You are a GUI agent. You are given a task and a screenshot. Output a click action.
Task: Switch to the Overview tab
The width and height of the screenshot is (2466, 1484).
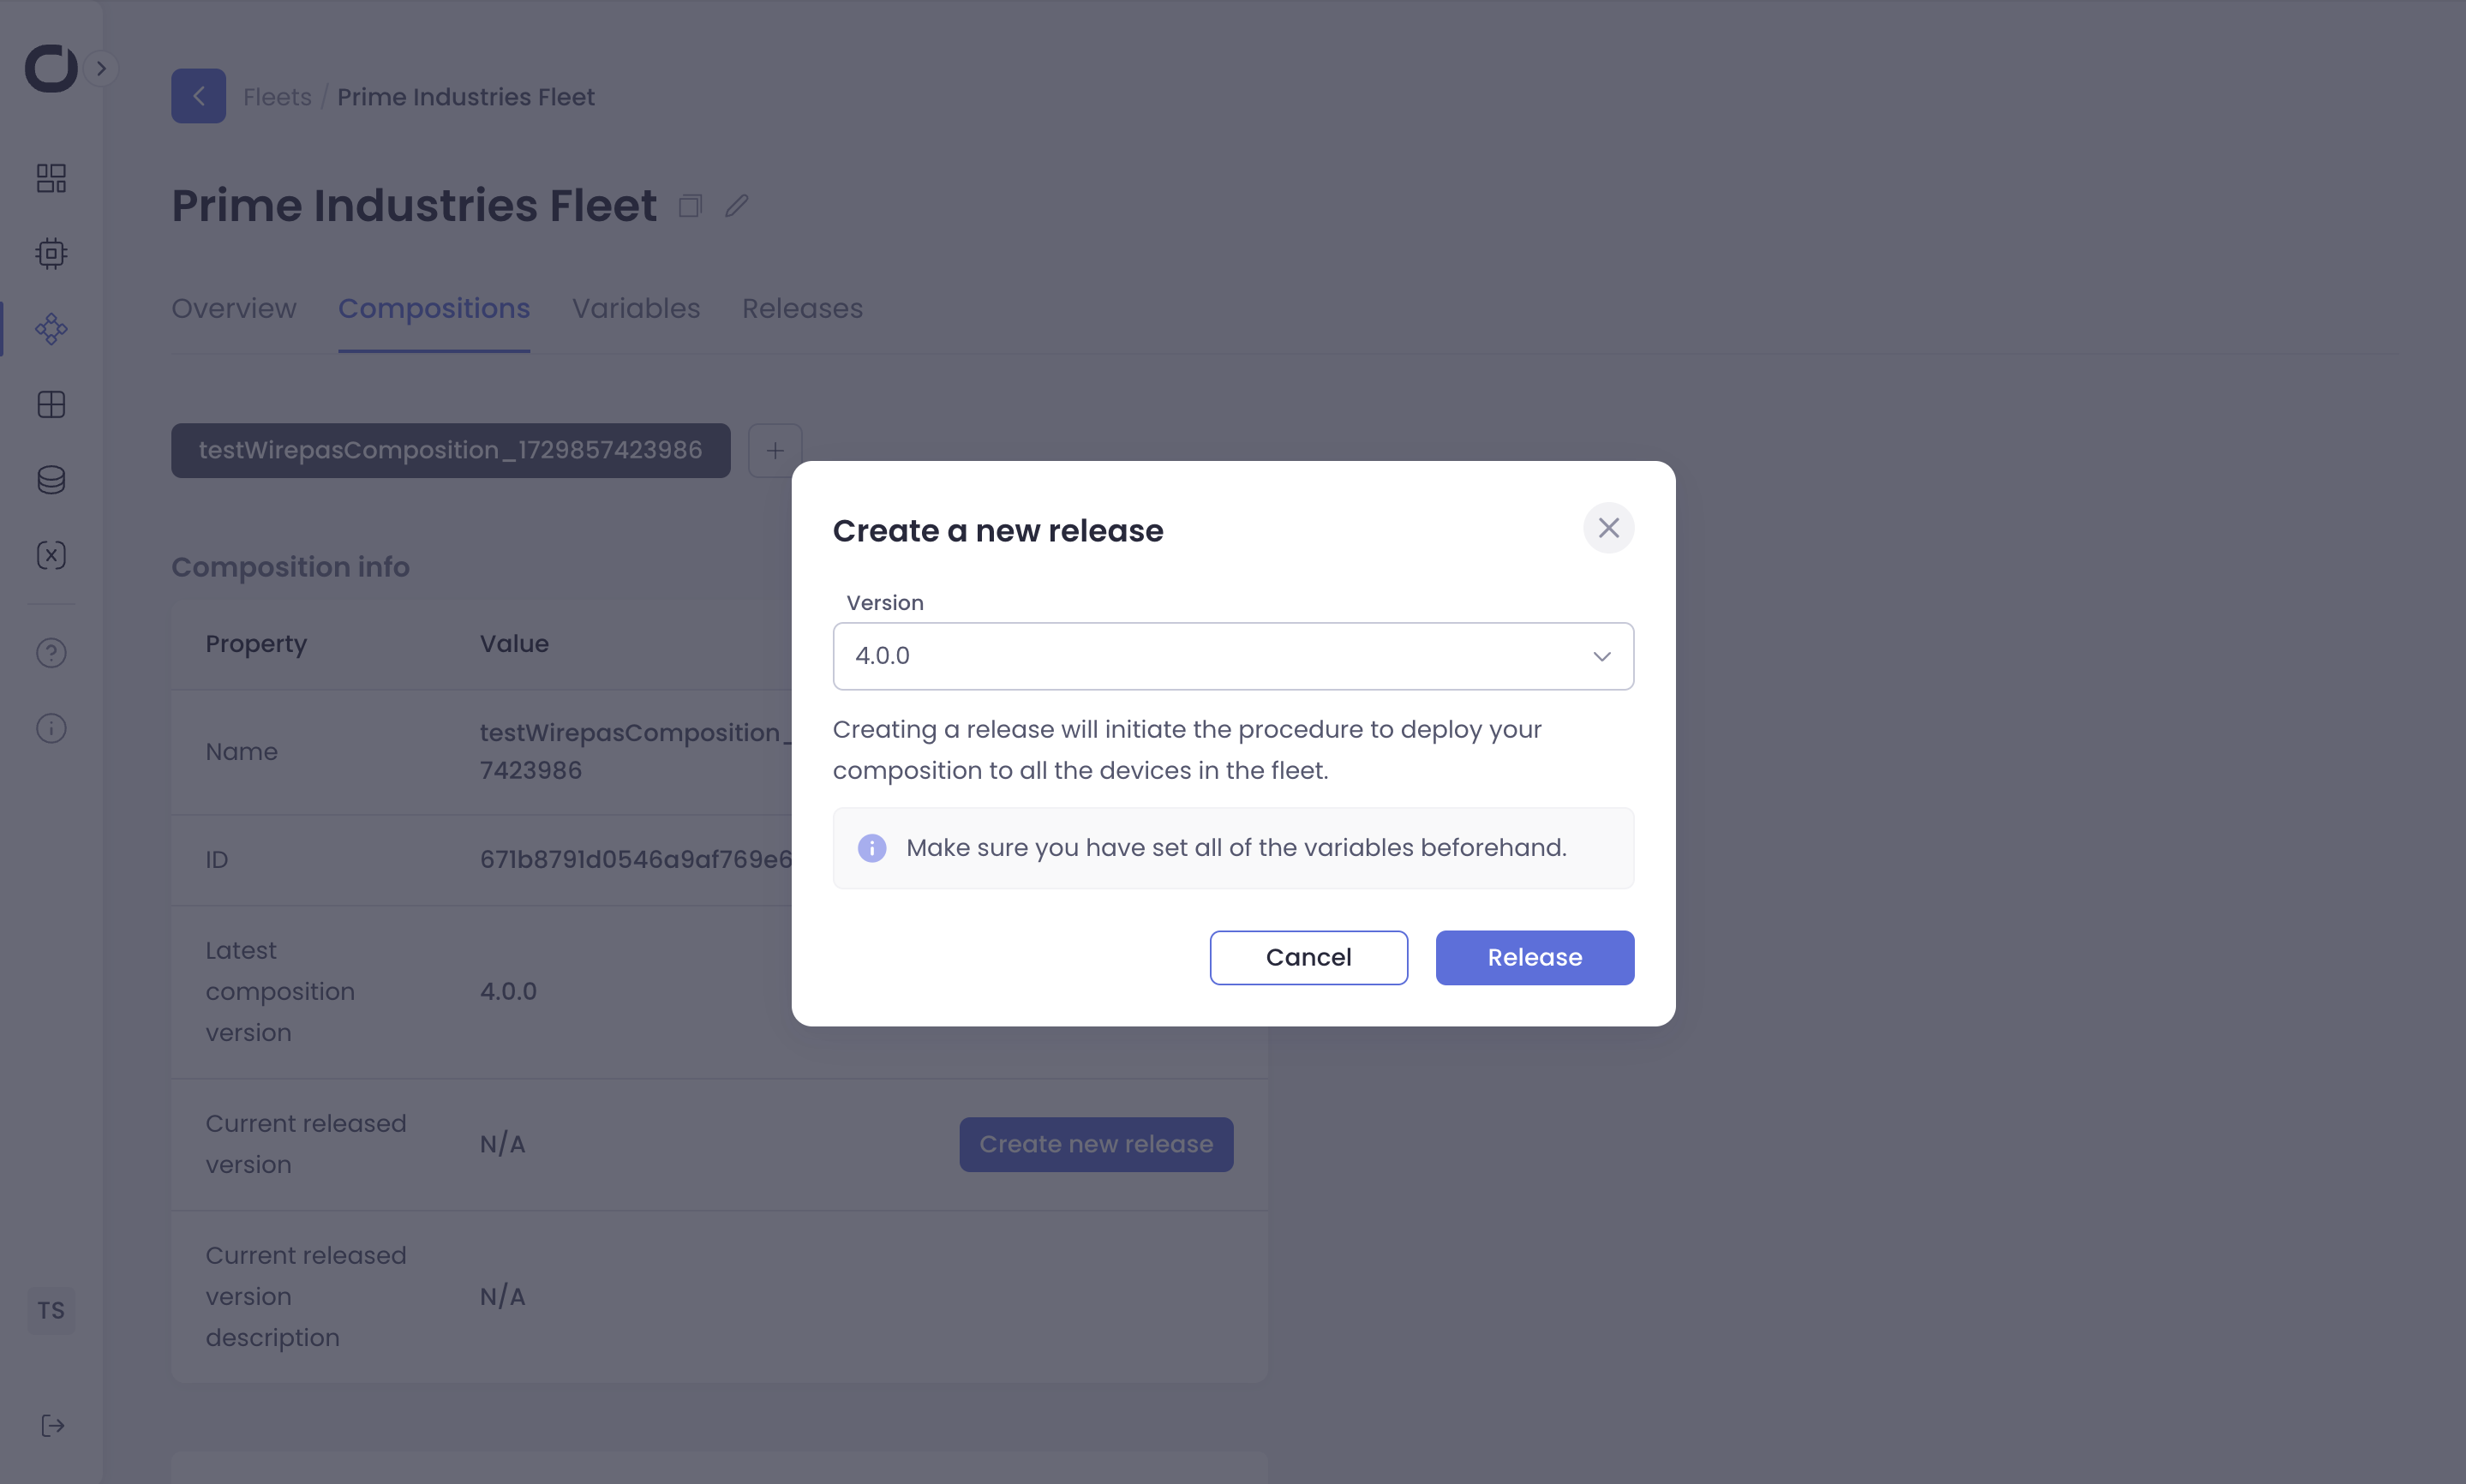pos(234,308)
